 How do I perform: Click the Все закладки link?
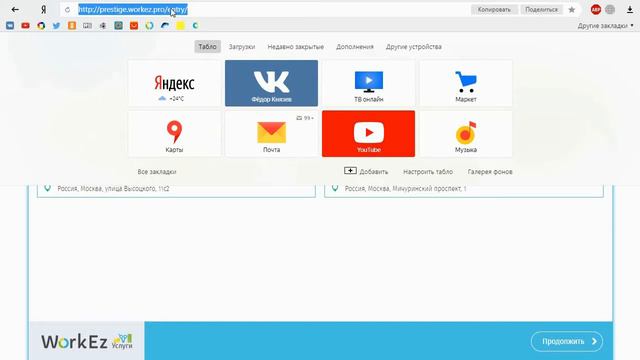point(157,172)
